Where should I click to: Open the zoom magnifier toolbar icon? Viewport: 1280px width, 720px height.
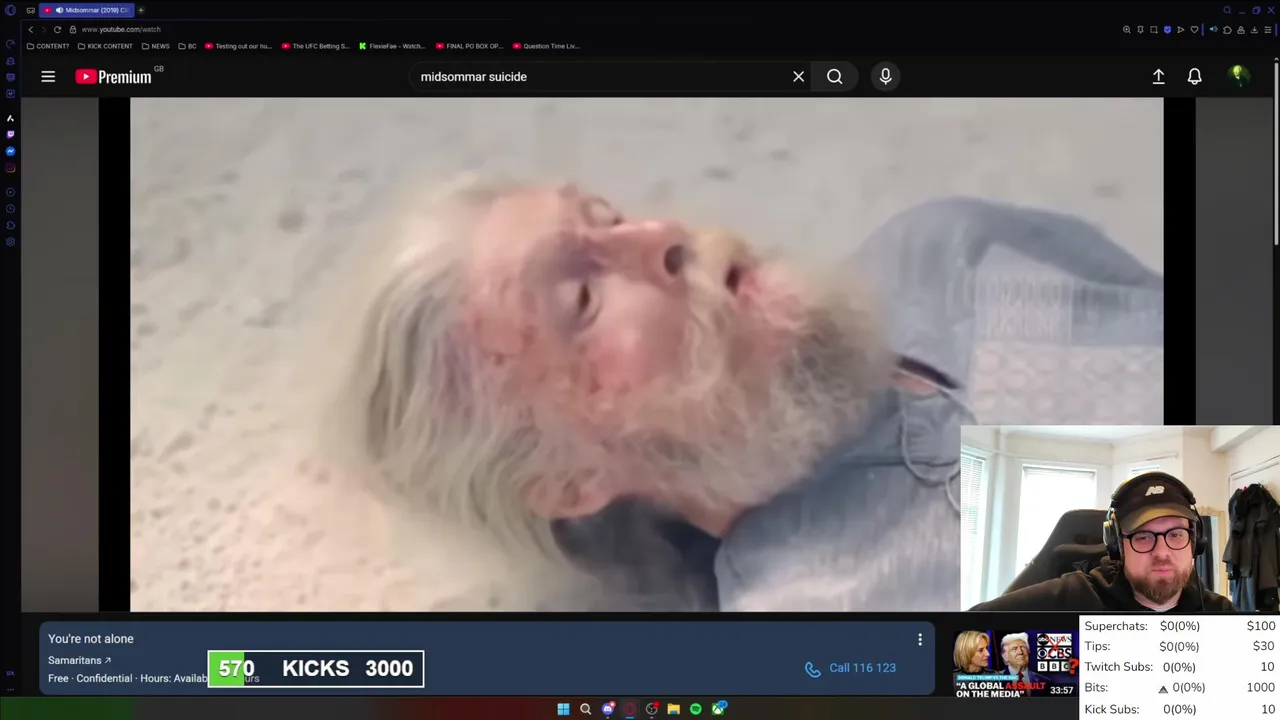tap(1126, 30)
